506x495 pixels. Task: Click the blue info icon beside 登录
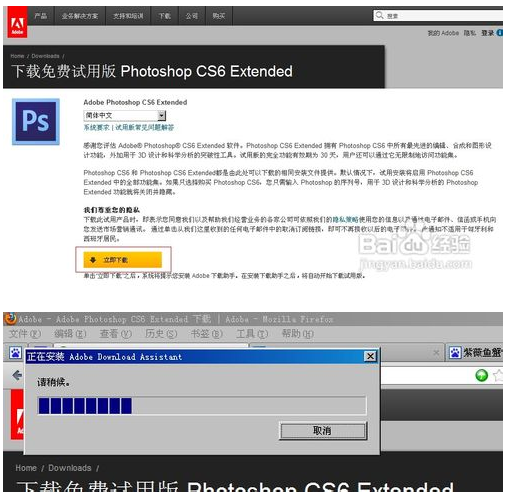pyautogui.click(x=500, y=33)
